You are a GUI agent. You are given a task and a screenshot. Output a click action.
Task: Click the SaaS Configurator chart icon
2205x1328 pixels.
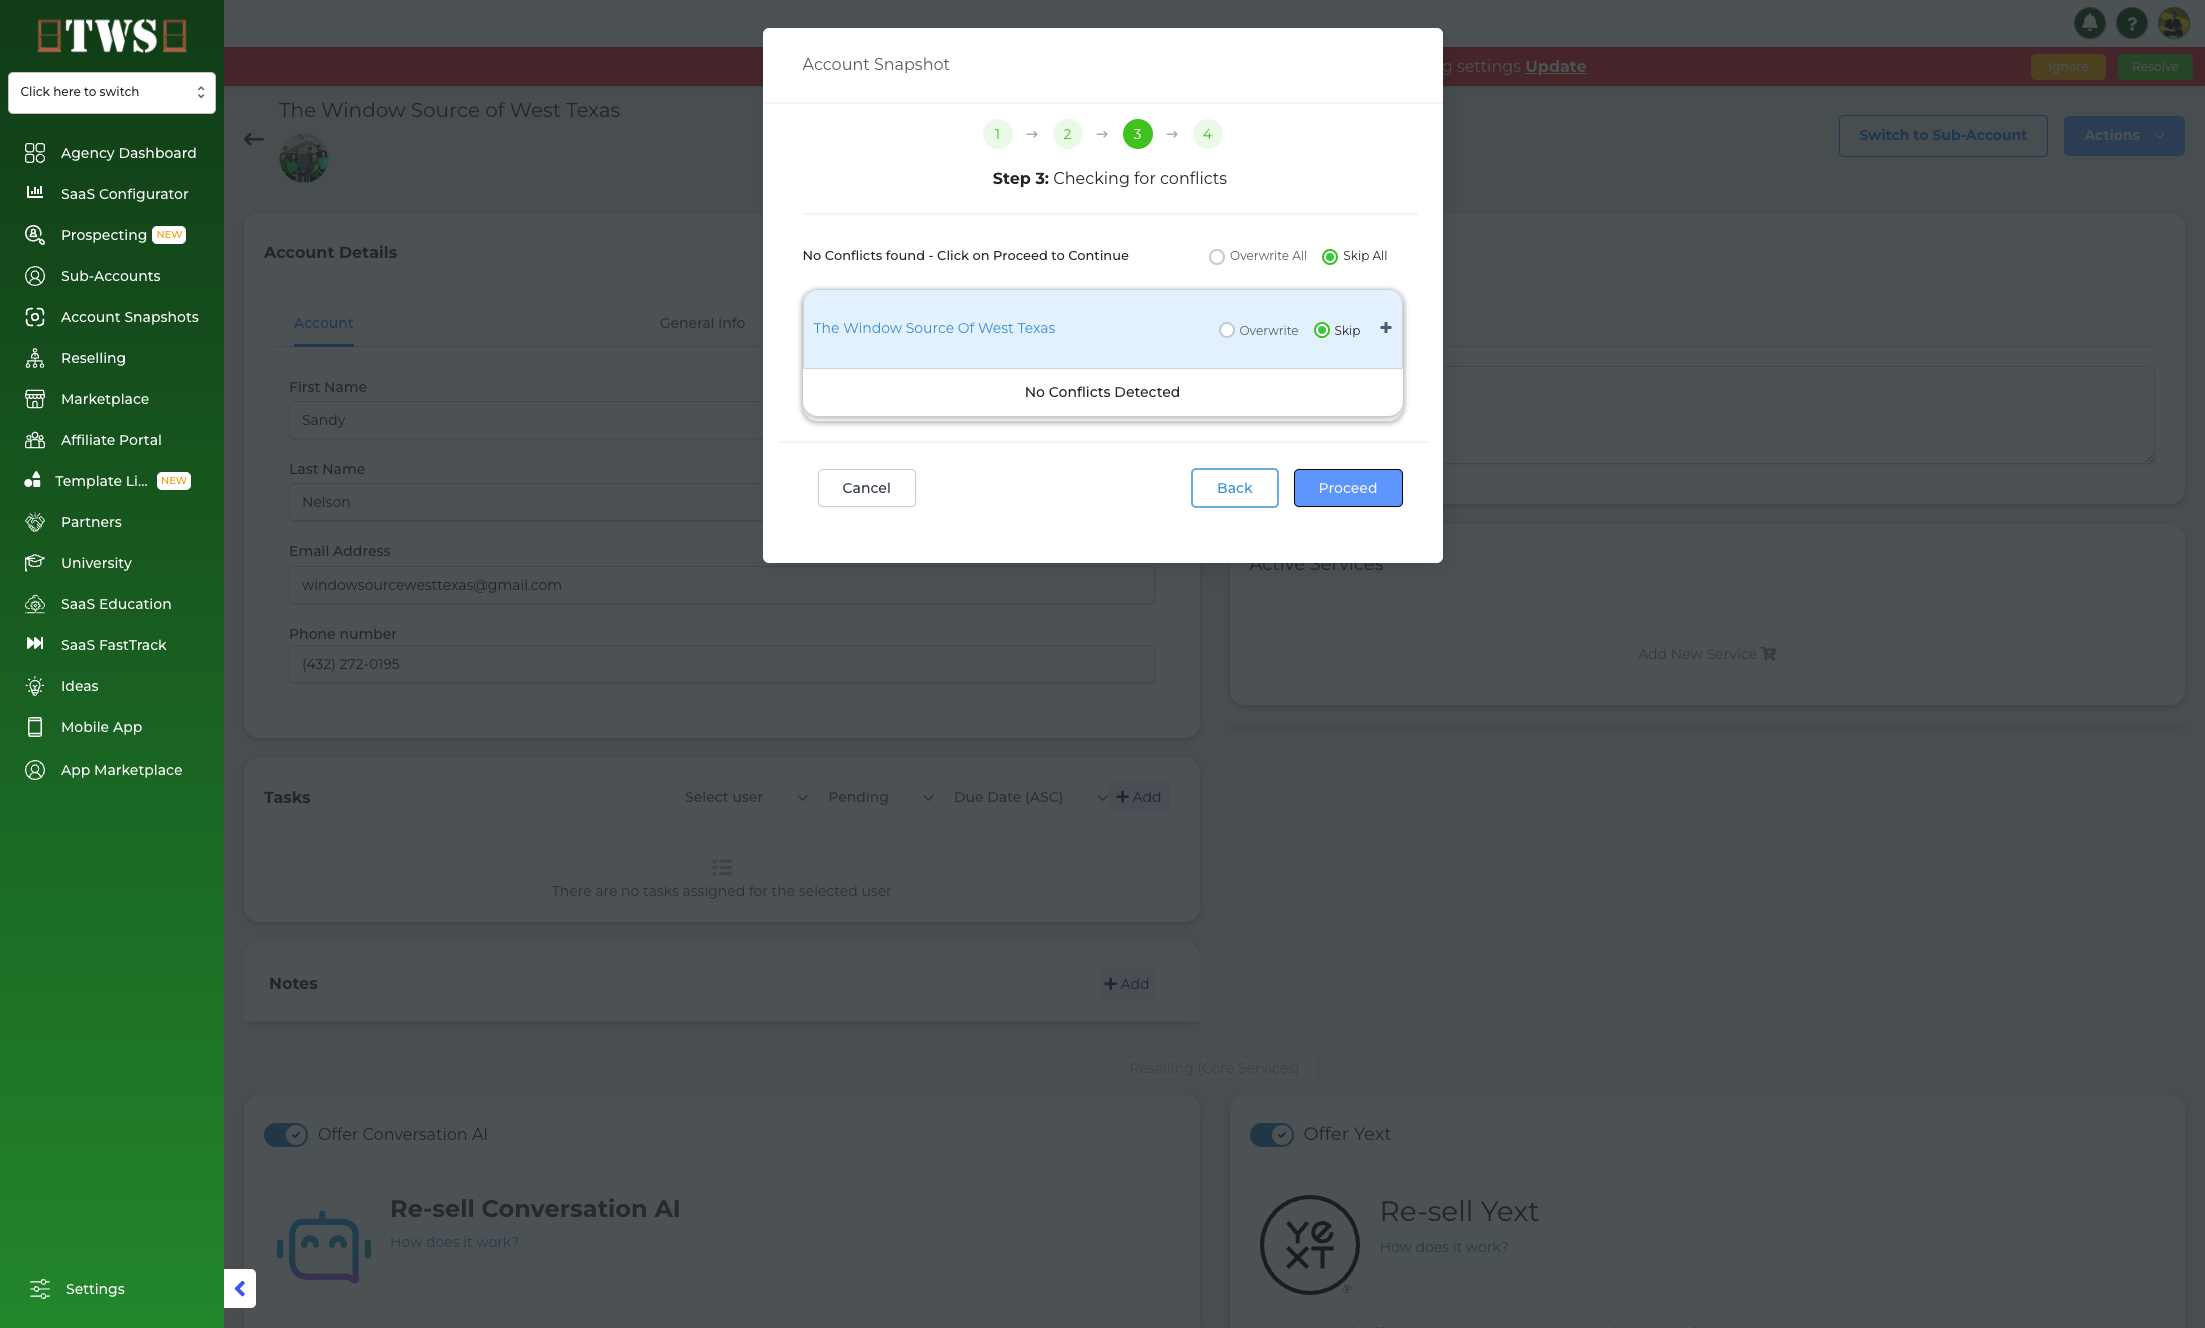click(x=35, y=193)
